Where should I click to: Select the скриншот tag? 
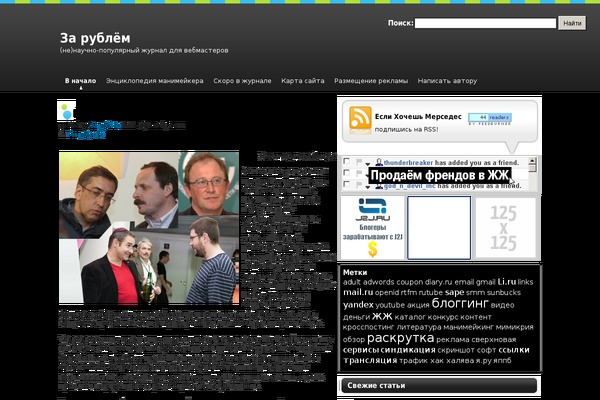coord(457,350)
